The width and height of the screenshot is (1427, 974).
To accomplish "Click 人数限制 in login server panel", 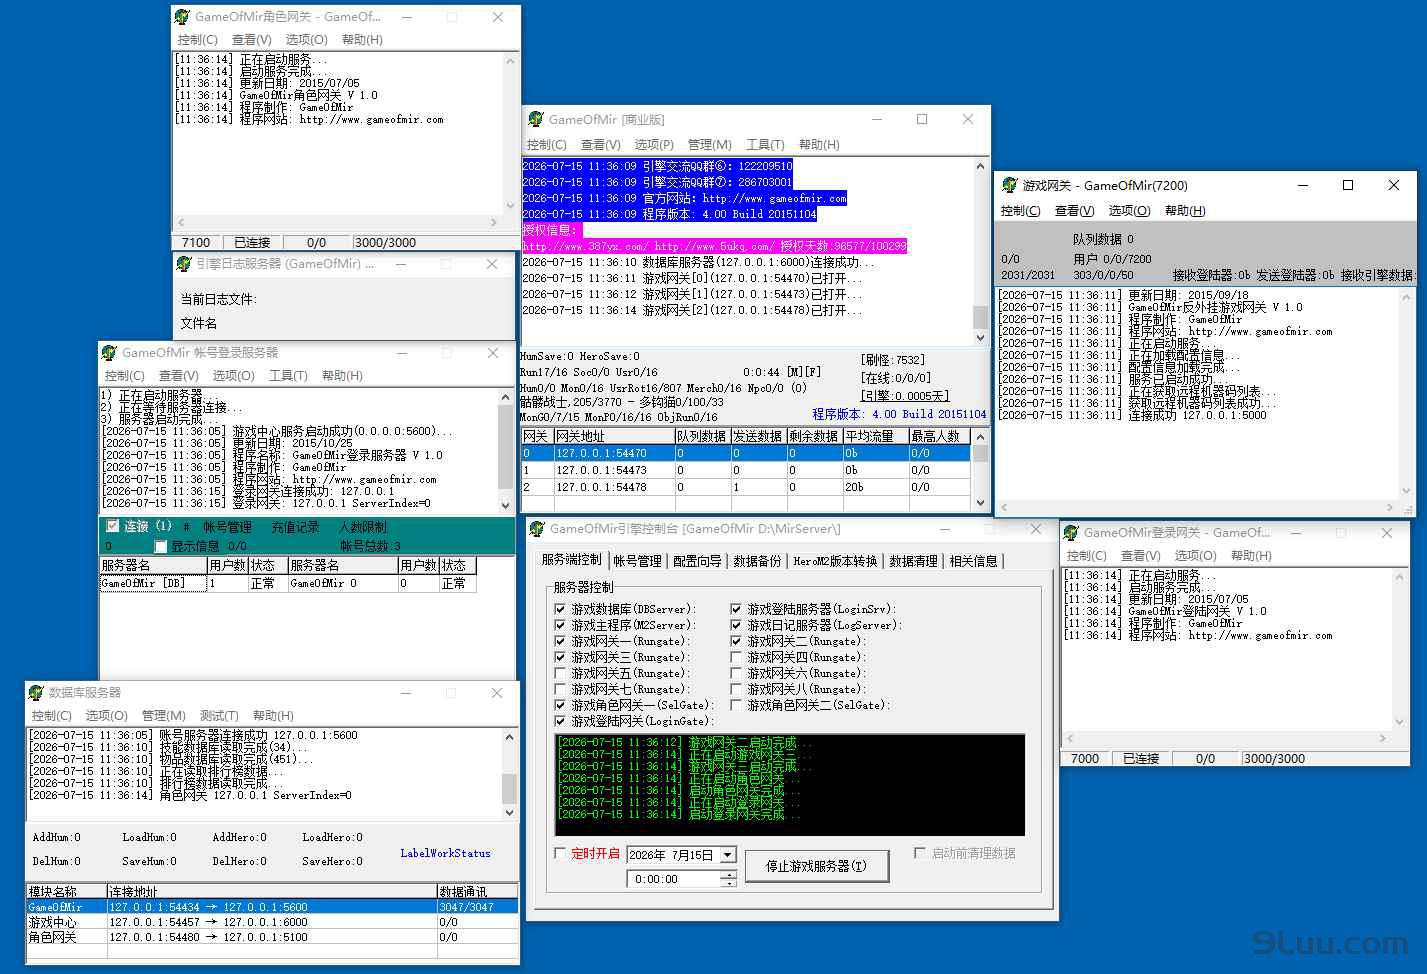I will click(363, 527).
